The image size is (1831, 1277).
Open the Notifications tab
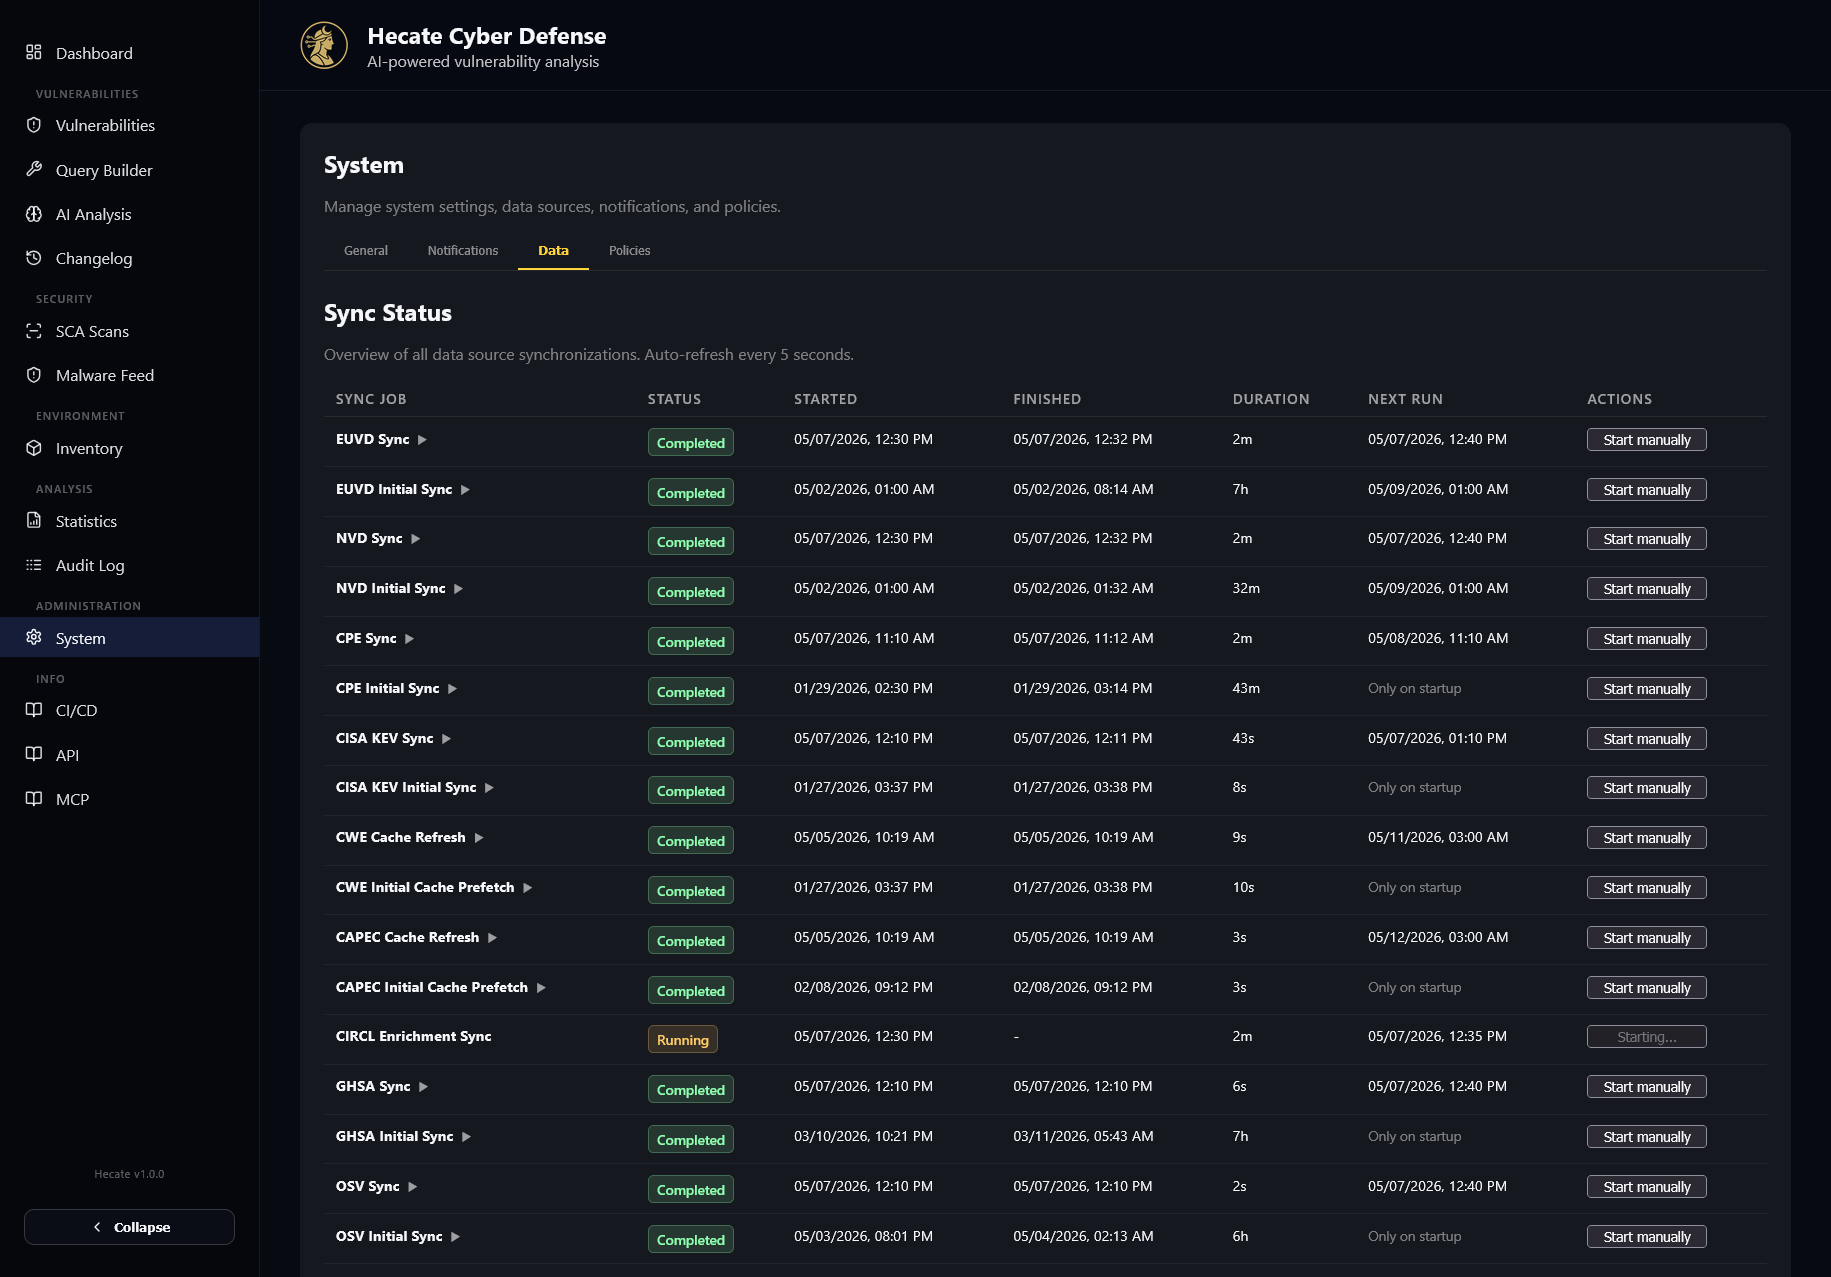click(463, 251)
